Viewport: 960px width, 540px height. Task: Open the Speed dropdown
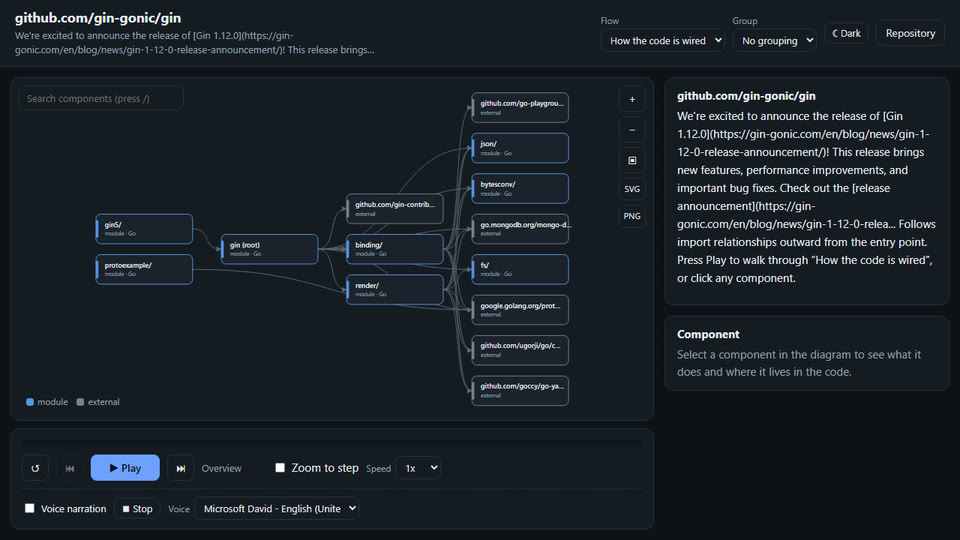coord(418,468)
